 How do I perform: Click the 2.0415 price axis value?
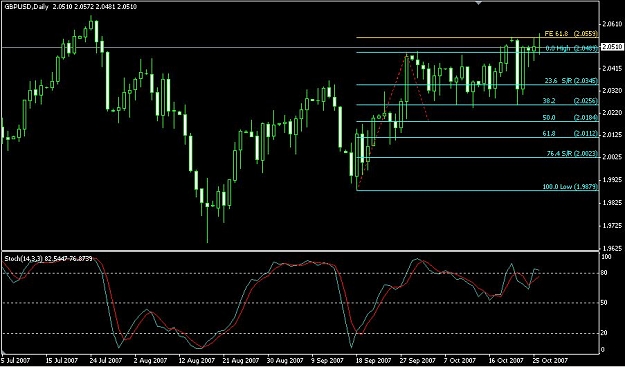pyautogui.click(x=613, y=69)
